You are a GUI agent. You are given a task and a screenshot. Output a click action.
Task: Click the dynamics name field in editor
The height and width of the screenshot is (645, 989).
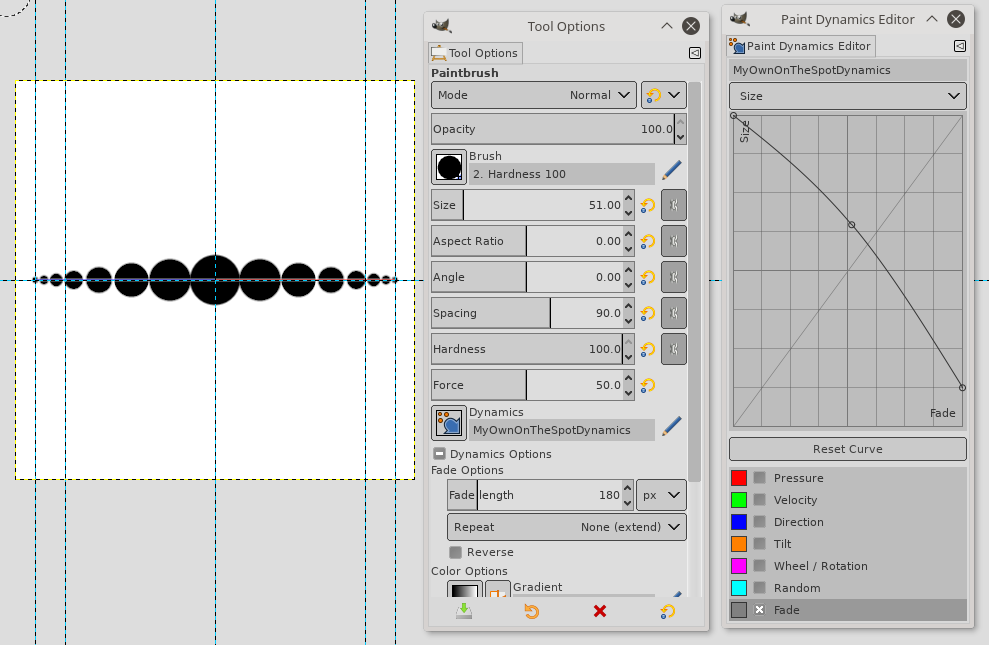[x=848, y=70]
